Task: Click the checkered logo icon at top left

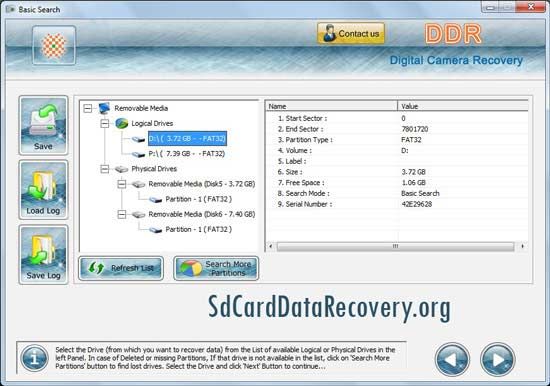Action: pos(54,46)
